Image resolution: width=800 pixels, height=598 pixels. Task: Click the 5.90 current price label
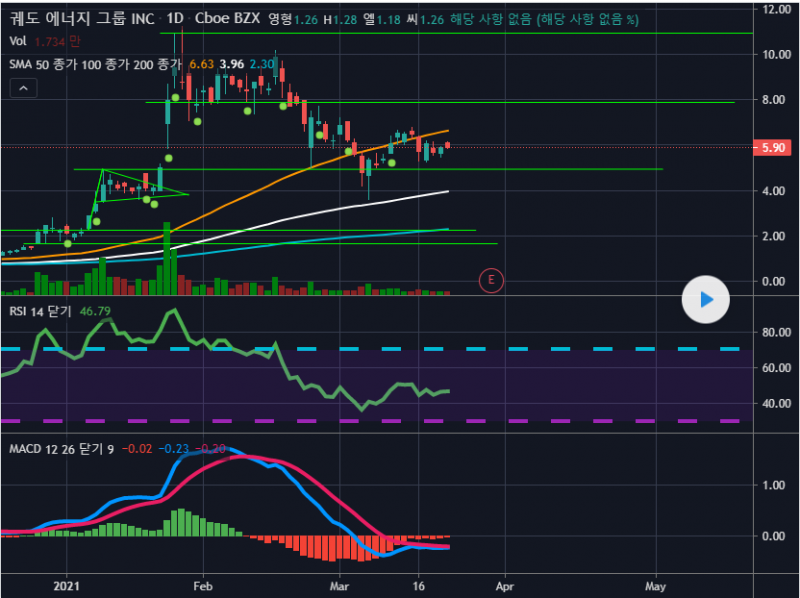773,148
